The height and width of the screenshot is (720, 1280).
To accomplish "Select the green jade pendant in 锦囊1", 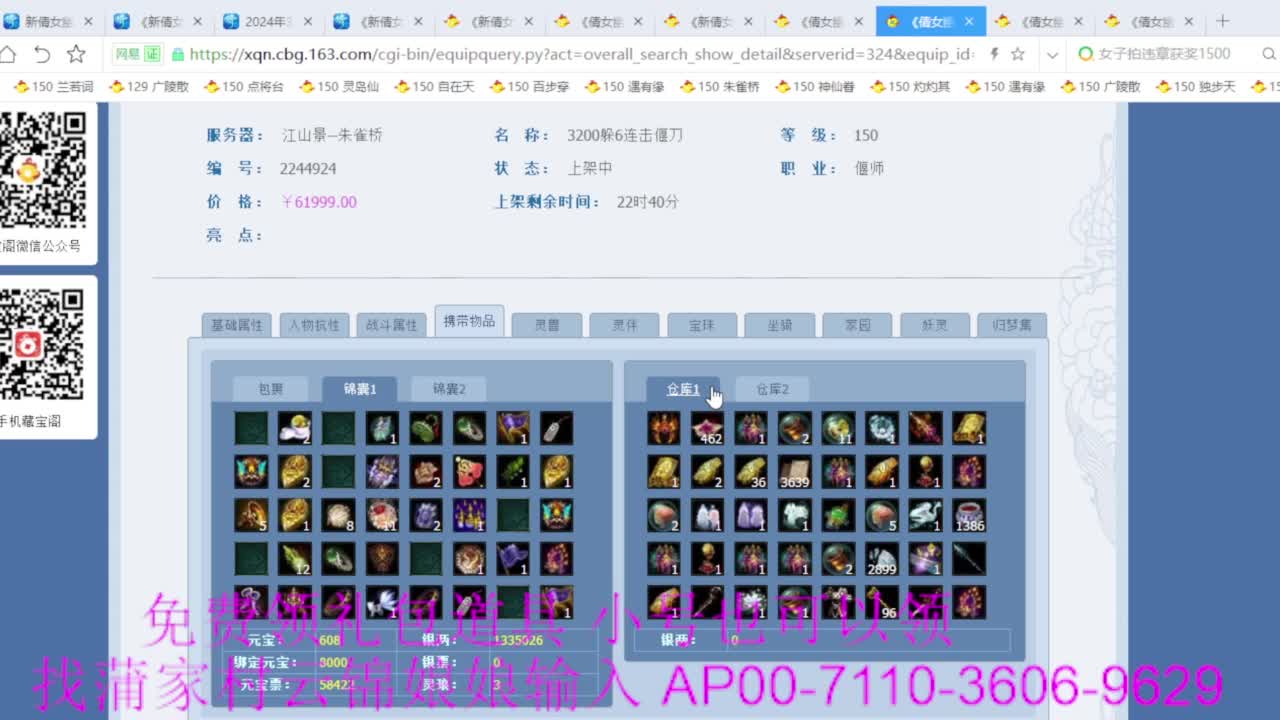I will point(426,428).
